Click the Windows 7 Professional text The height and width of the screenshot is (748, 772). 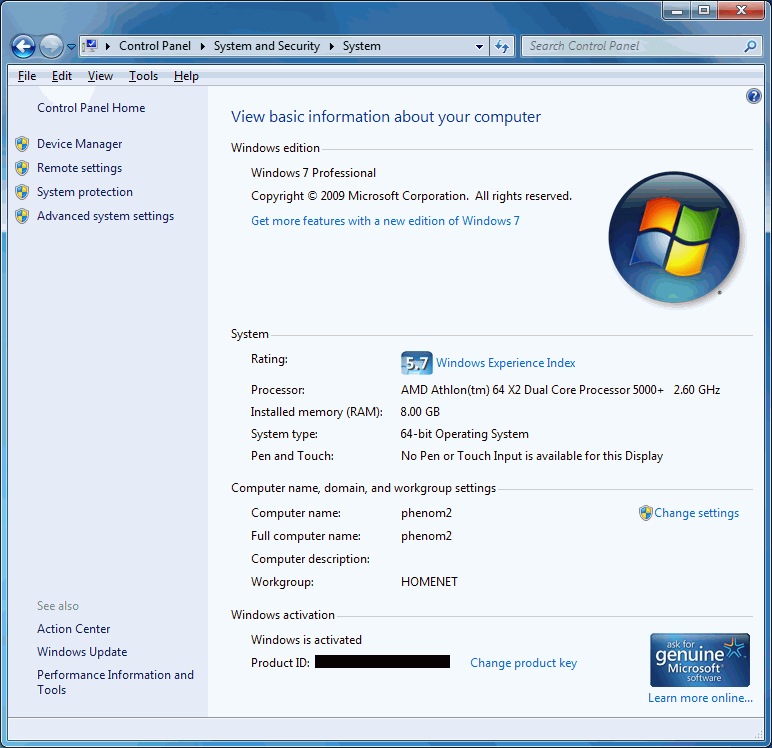pyautogui.click(x=313, y=173)
